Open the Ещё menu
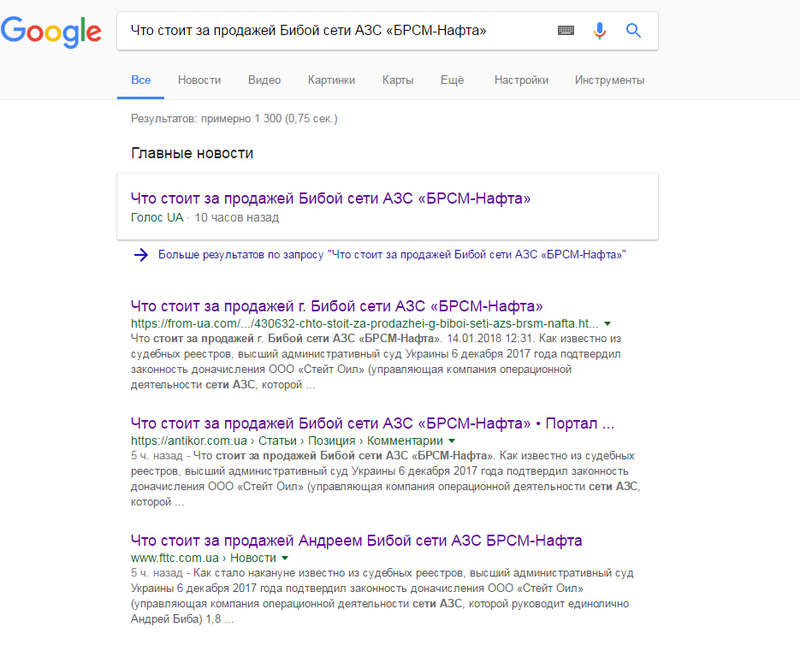The width and height of the screenshot is (800, 651). pos(452,80)
